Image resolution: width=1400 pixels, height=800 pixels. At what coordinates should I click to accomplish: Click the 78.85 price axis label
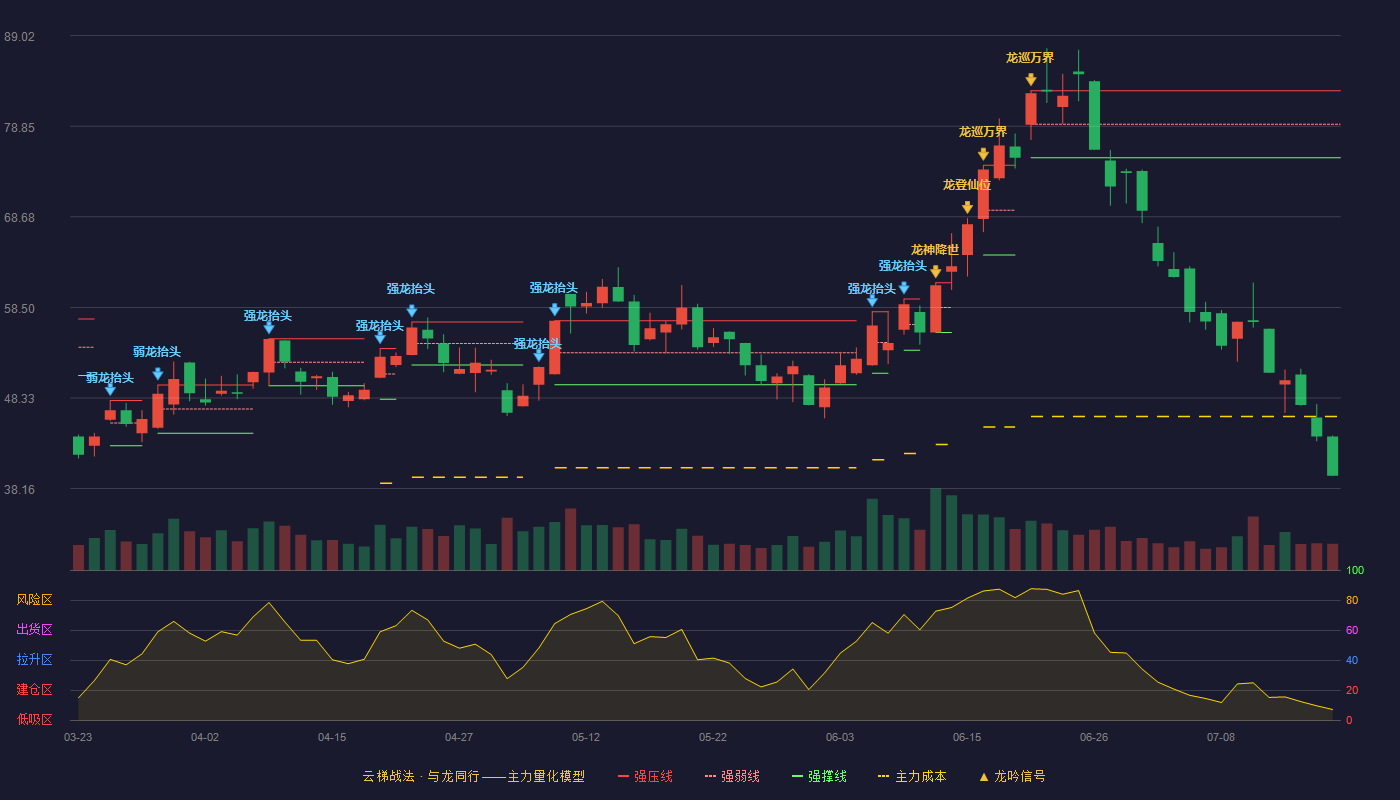pyautogui.click(x=19, y=128)
